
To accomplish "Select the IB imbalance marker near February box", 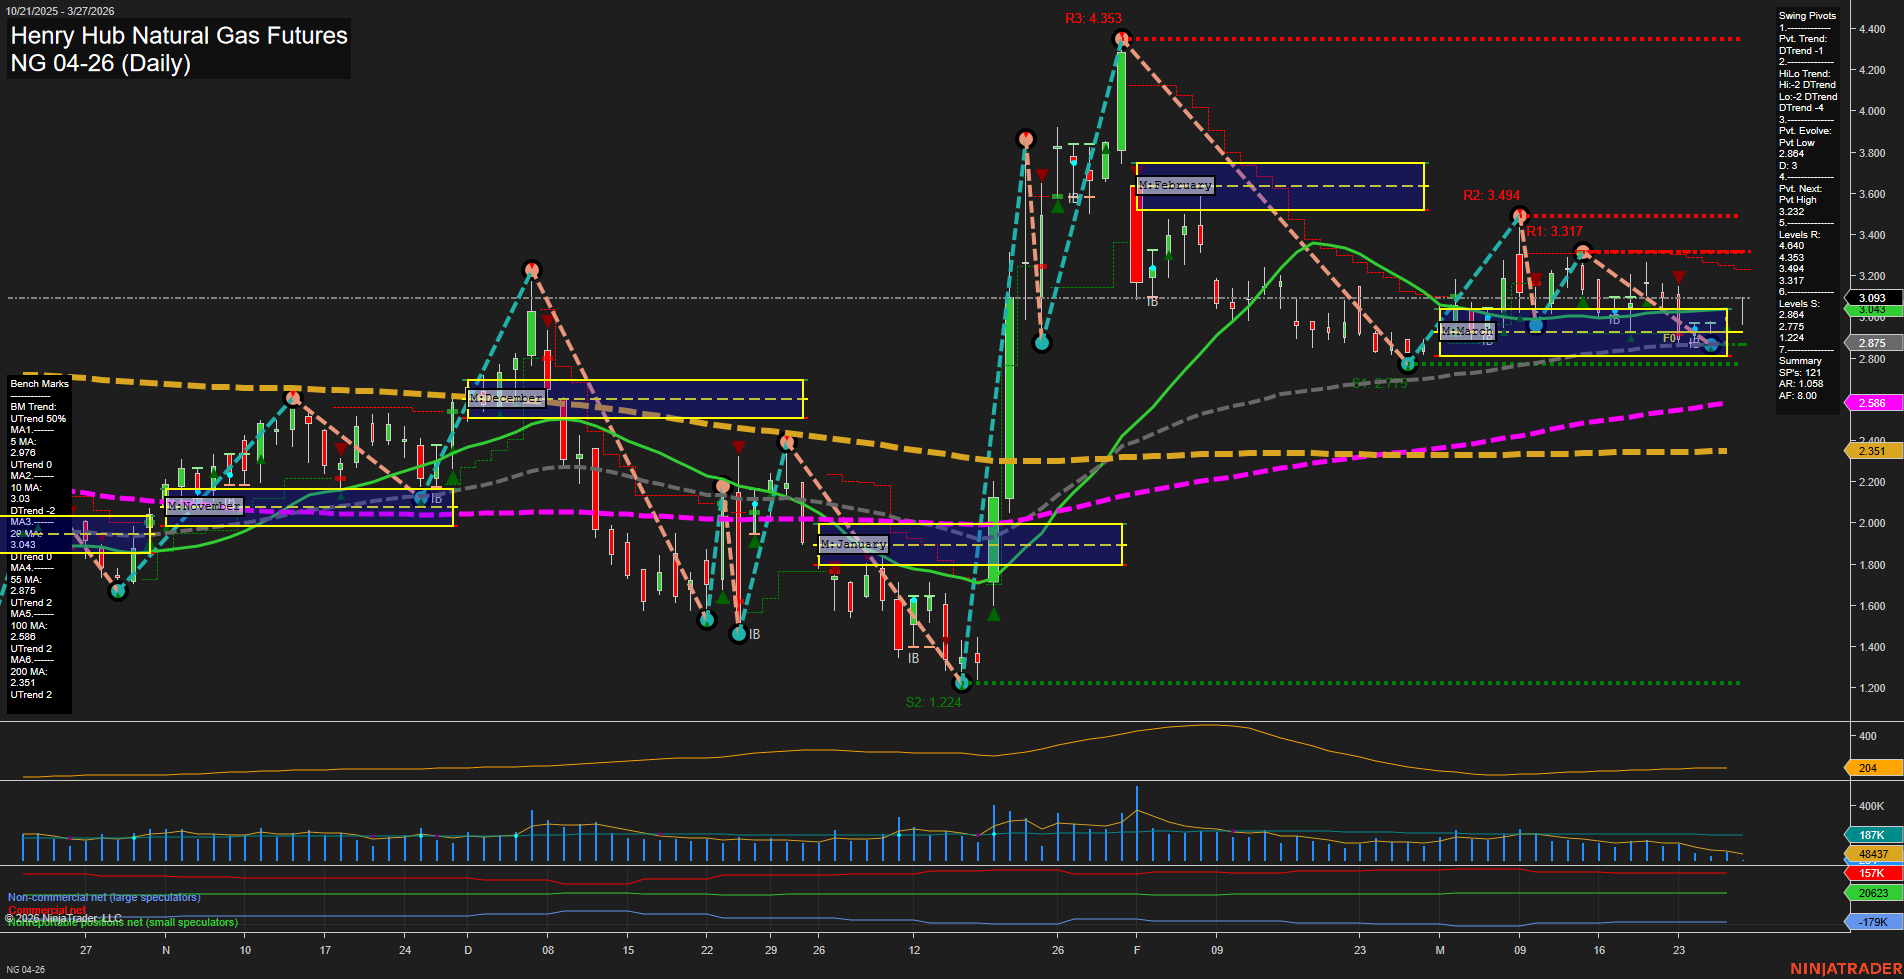I will click(x=1150, y=299).
